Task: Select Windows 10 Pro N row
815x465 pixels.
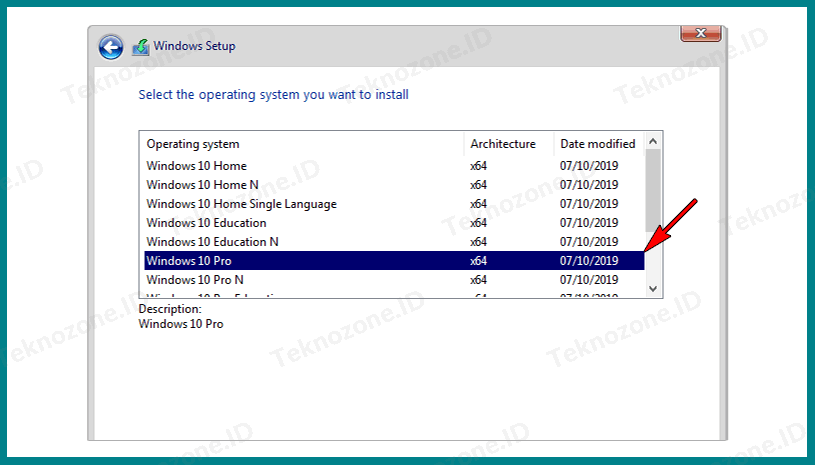Action: point(394,280)
